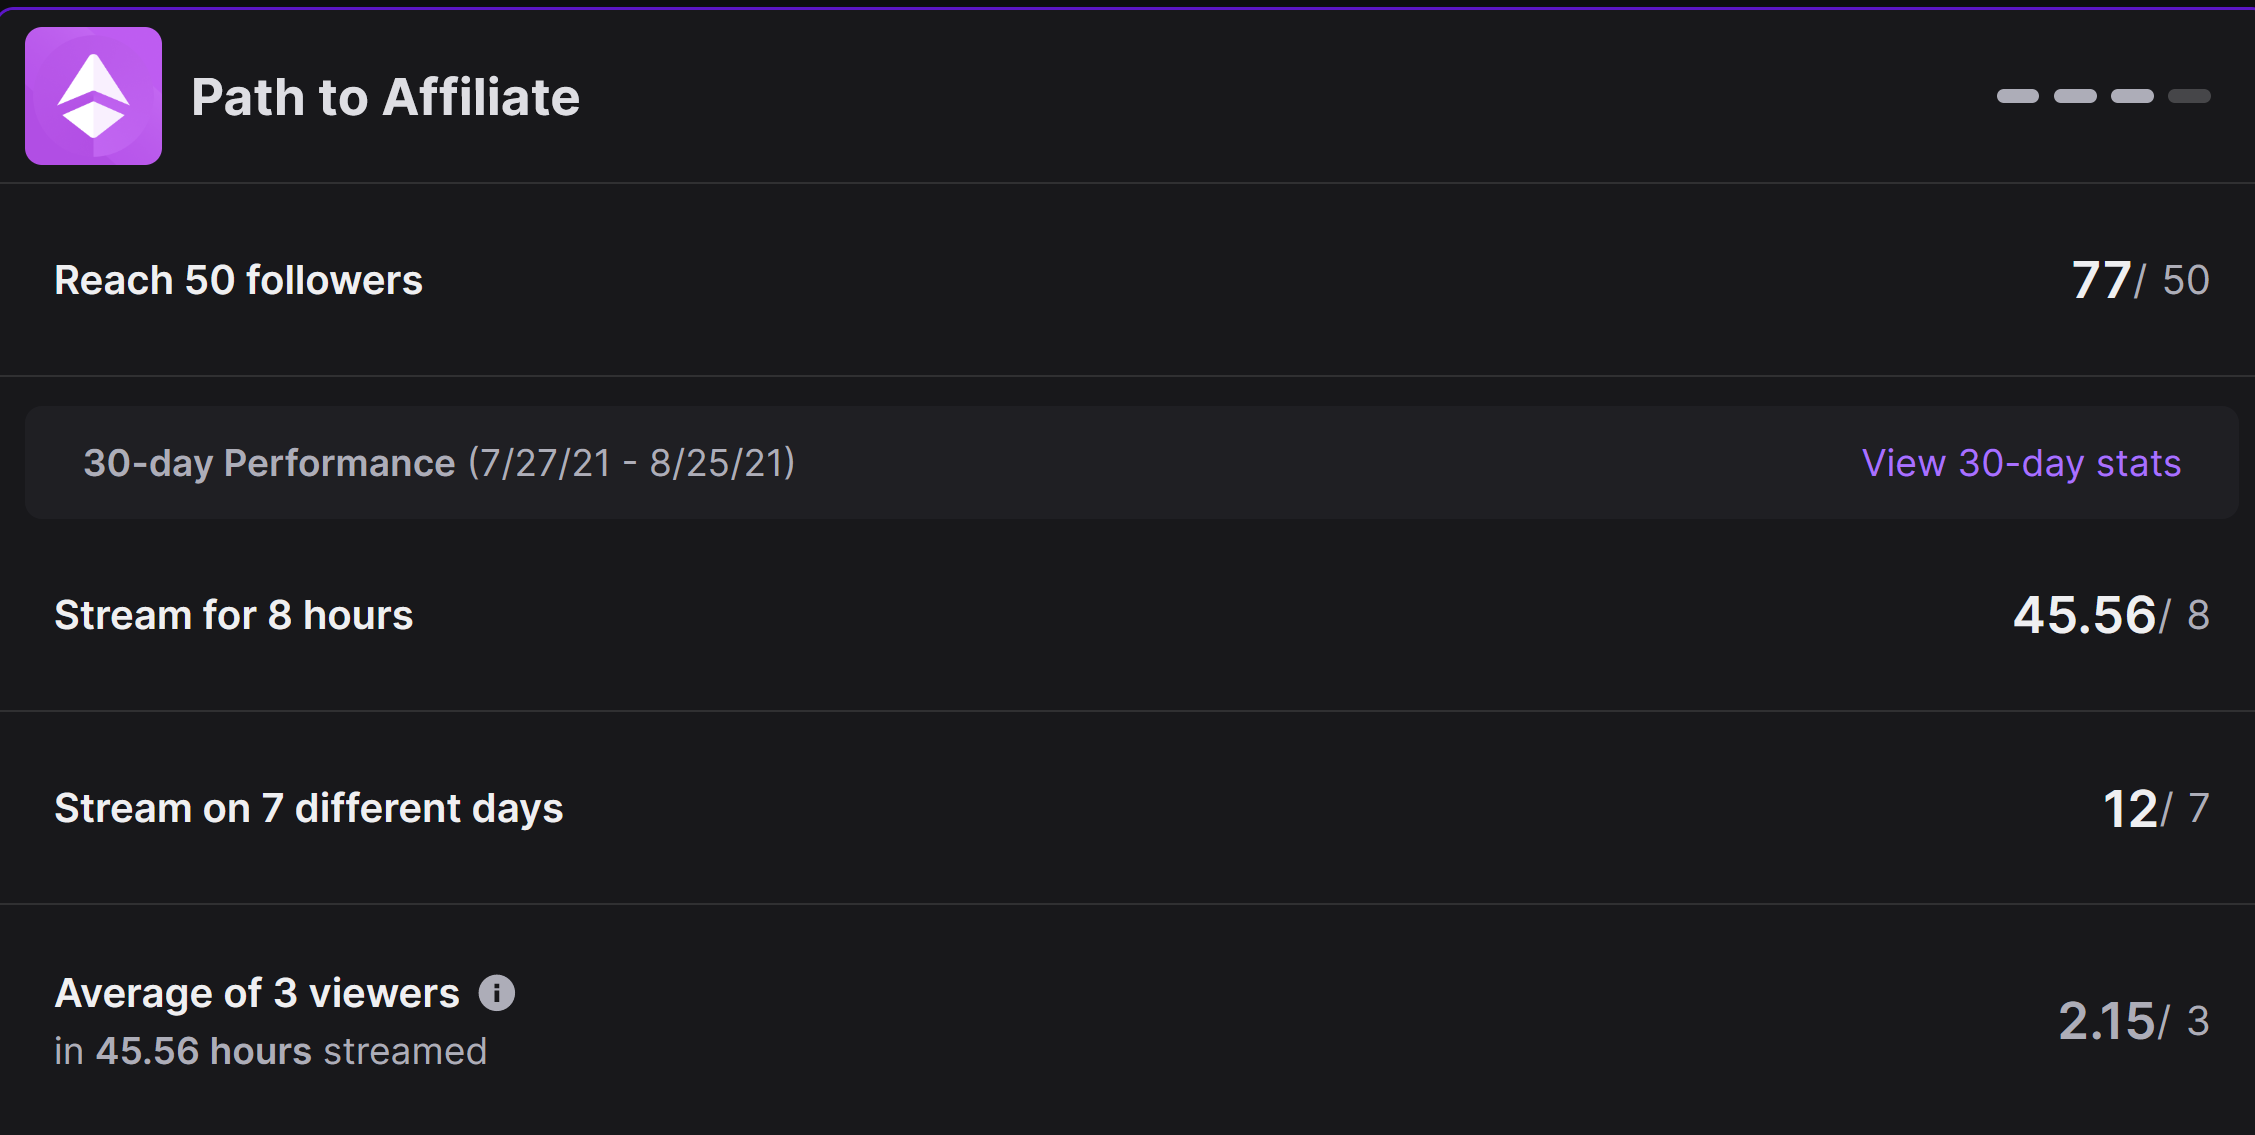Select the first progress dash indicator
Screen dimensions: 2255x1135
pos(2018,96)
